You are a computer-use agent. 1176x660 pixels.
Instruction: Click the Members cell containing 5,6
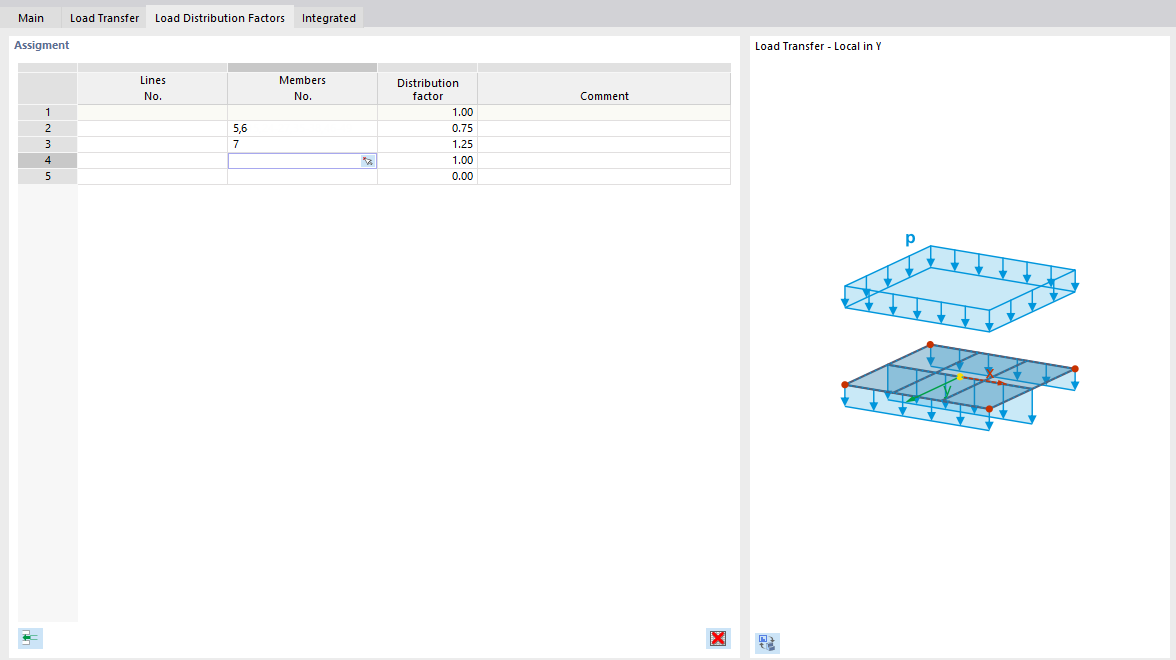(302, 128)
